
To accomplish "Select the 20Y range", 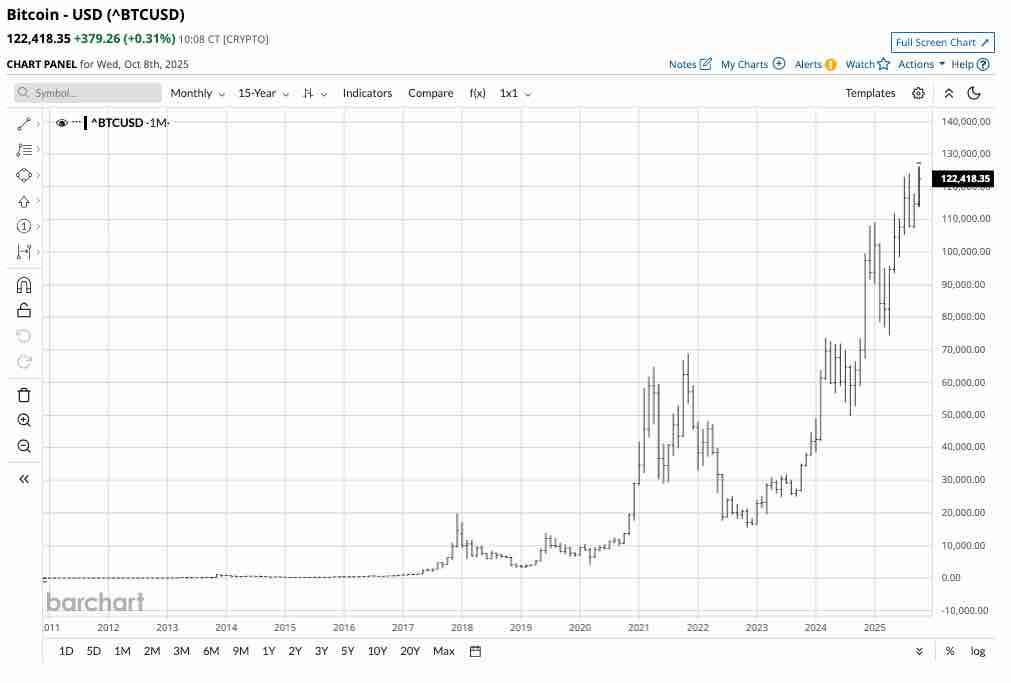I will pos(410,651).
